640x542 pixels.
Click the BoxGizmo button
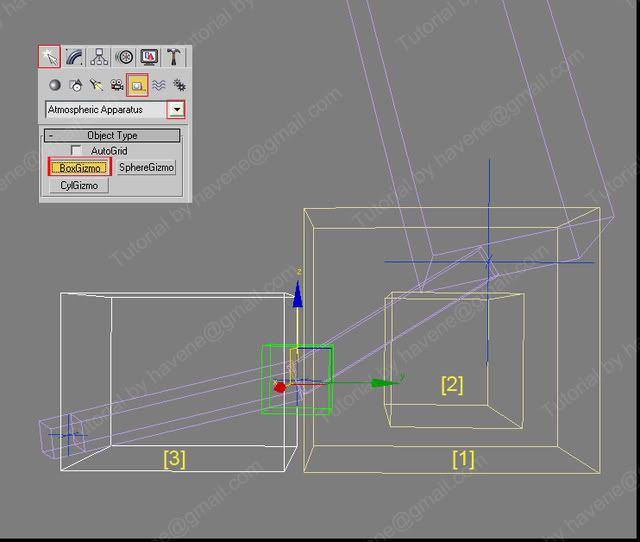pyautogui.click(x=79, y=168)
